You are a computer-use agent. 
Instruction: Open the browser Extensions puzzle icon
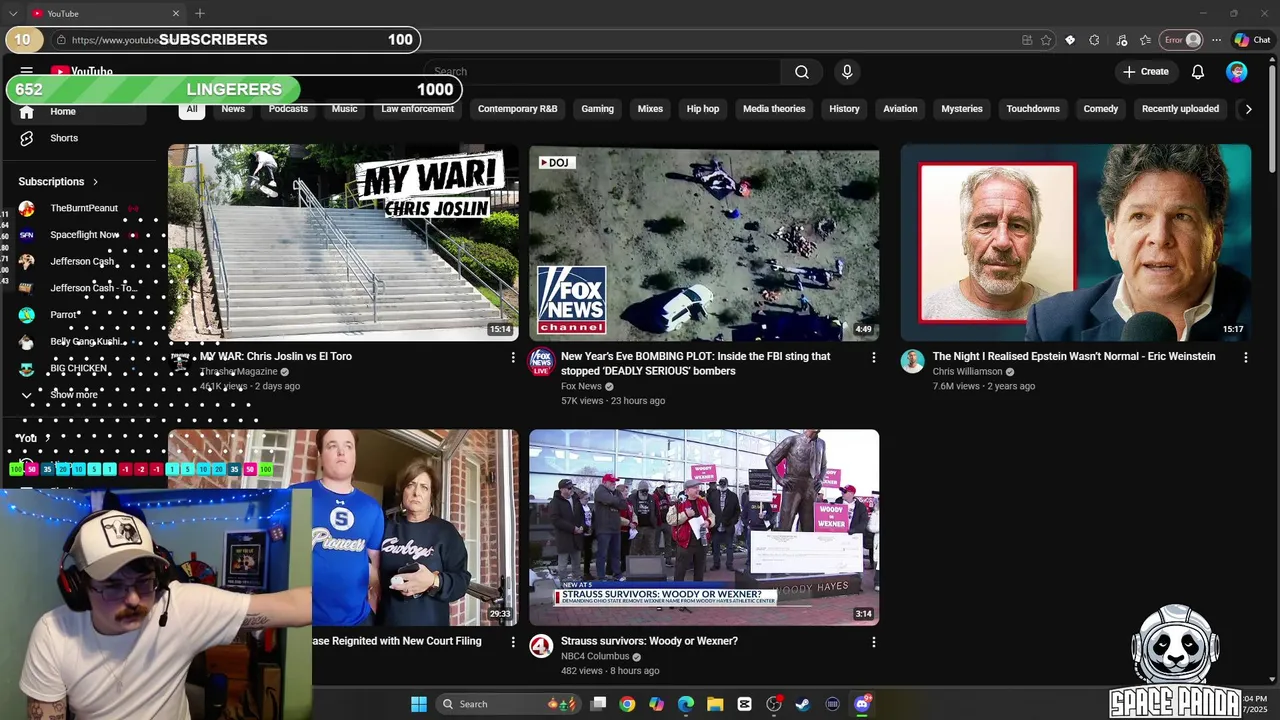click(x=1094, y=40)
